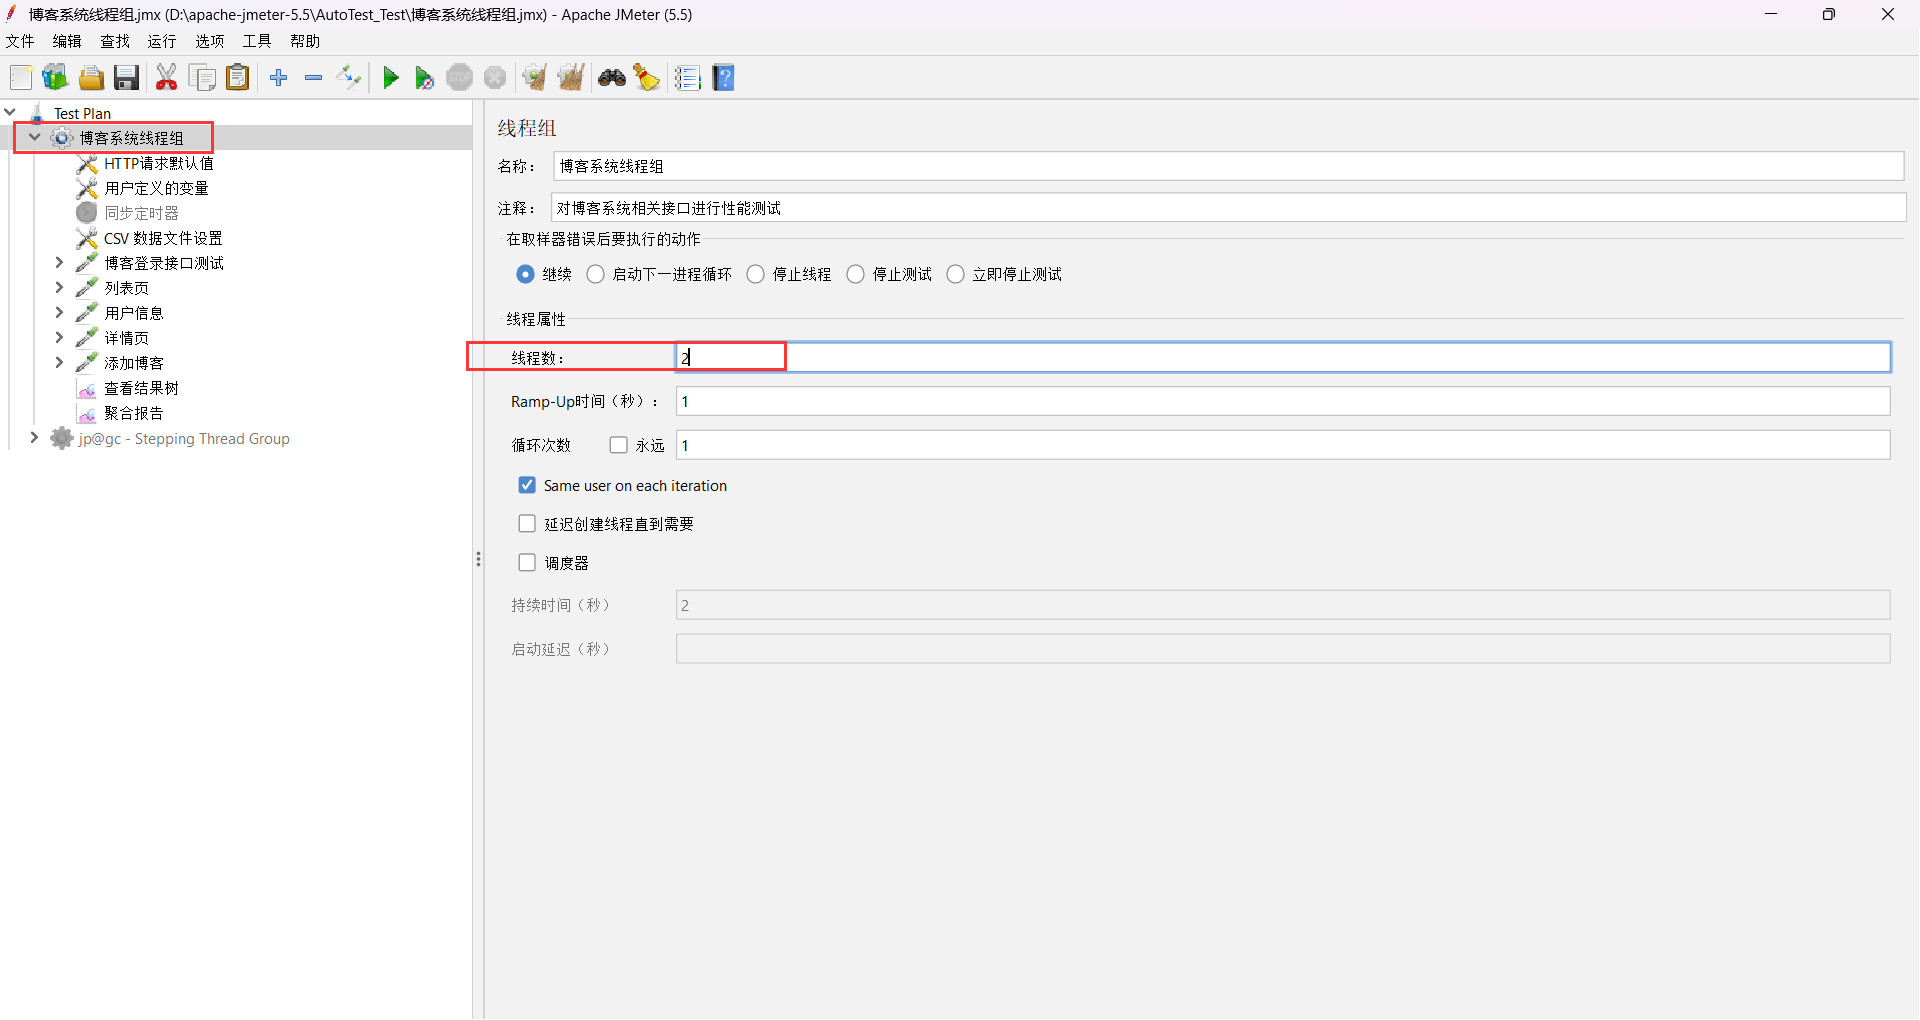This screenshot has width=1920, height=1020.
Task: Click the Stop test icon
Action: point(460,78)
